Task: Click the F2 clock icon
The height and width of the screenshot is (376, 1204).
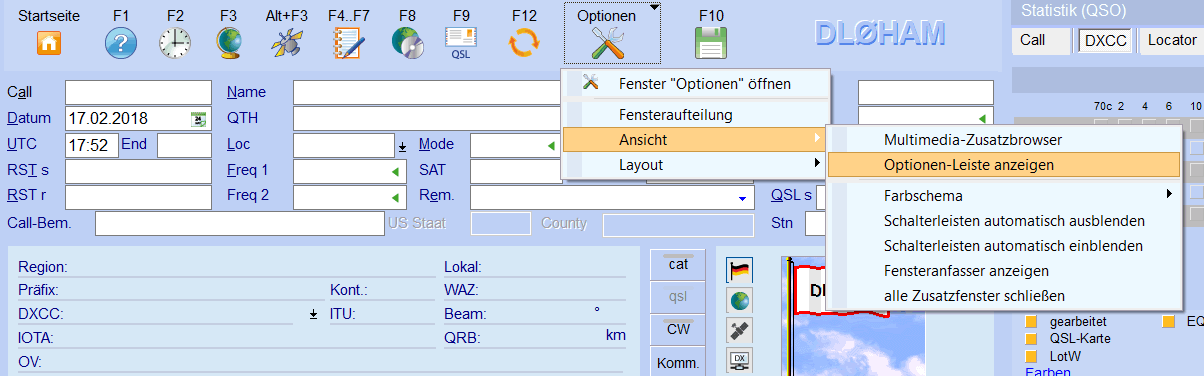Action: (x=175, y=43)
